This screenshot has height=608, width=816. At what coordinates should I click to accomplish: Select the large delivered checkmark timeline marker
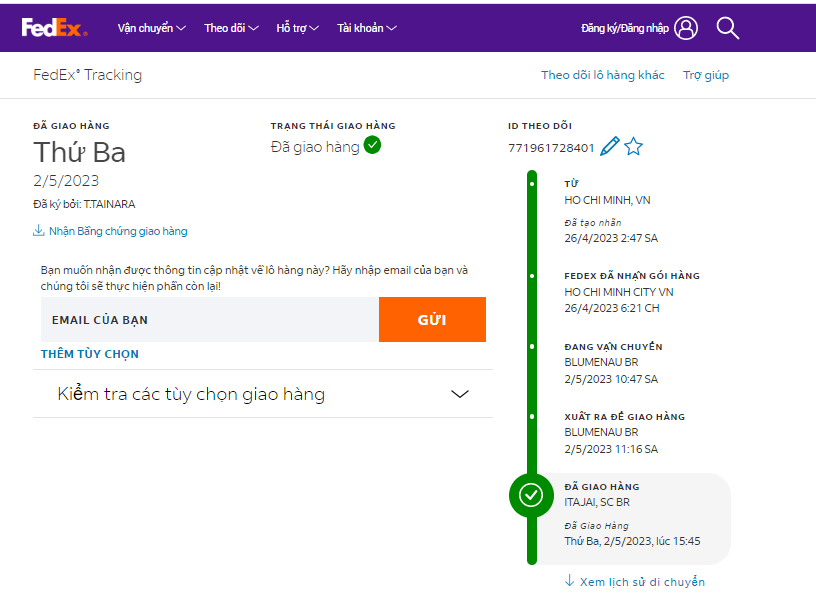click(532, 494)
